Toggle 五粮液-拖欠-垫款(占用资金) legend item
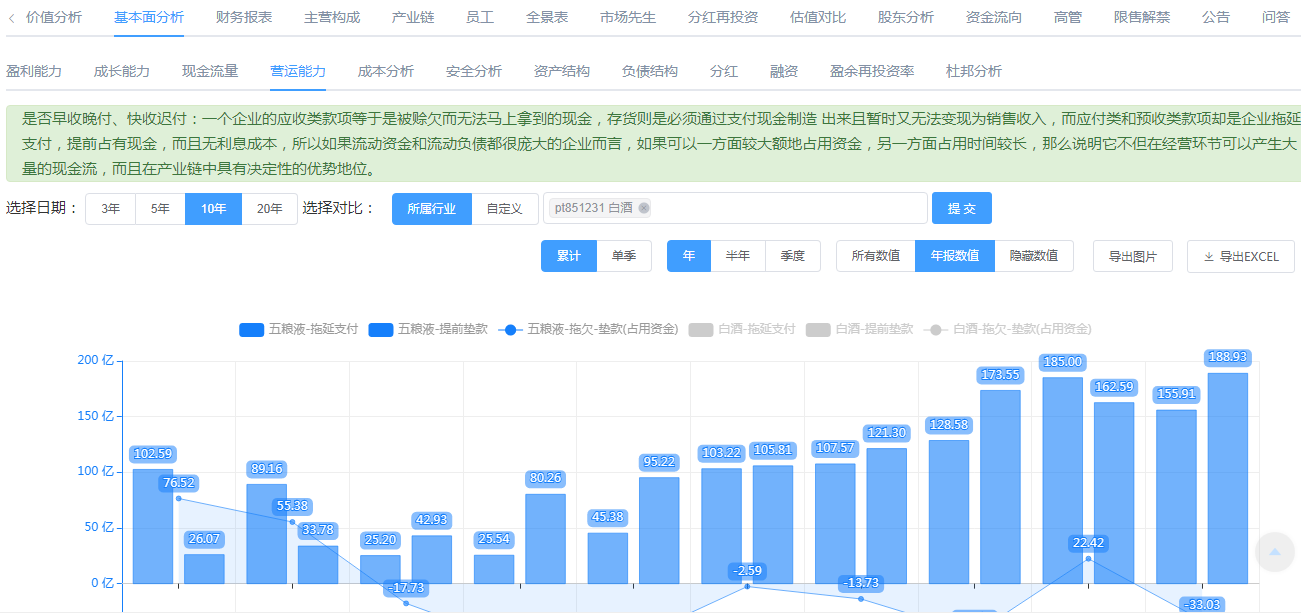This screenshot has height=616, width=1301. pos(588,329)
